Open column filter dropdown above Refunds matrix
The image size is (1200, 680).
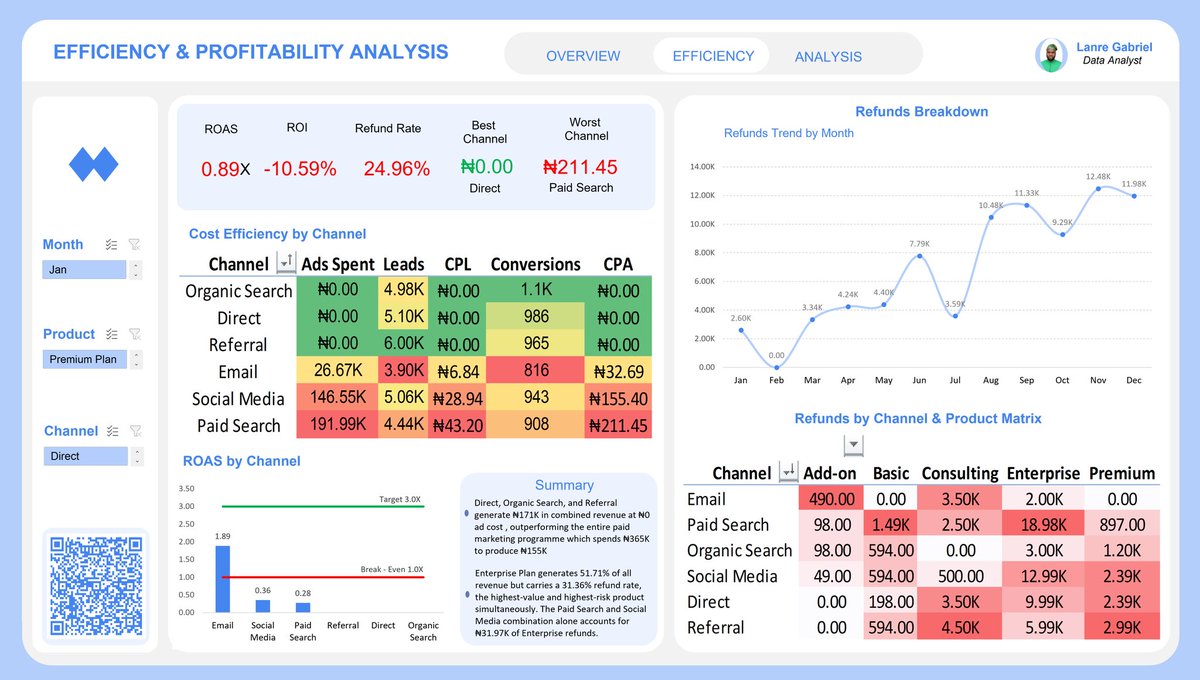click(x=853, y=445)
